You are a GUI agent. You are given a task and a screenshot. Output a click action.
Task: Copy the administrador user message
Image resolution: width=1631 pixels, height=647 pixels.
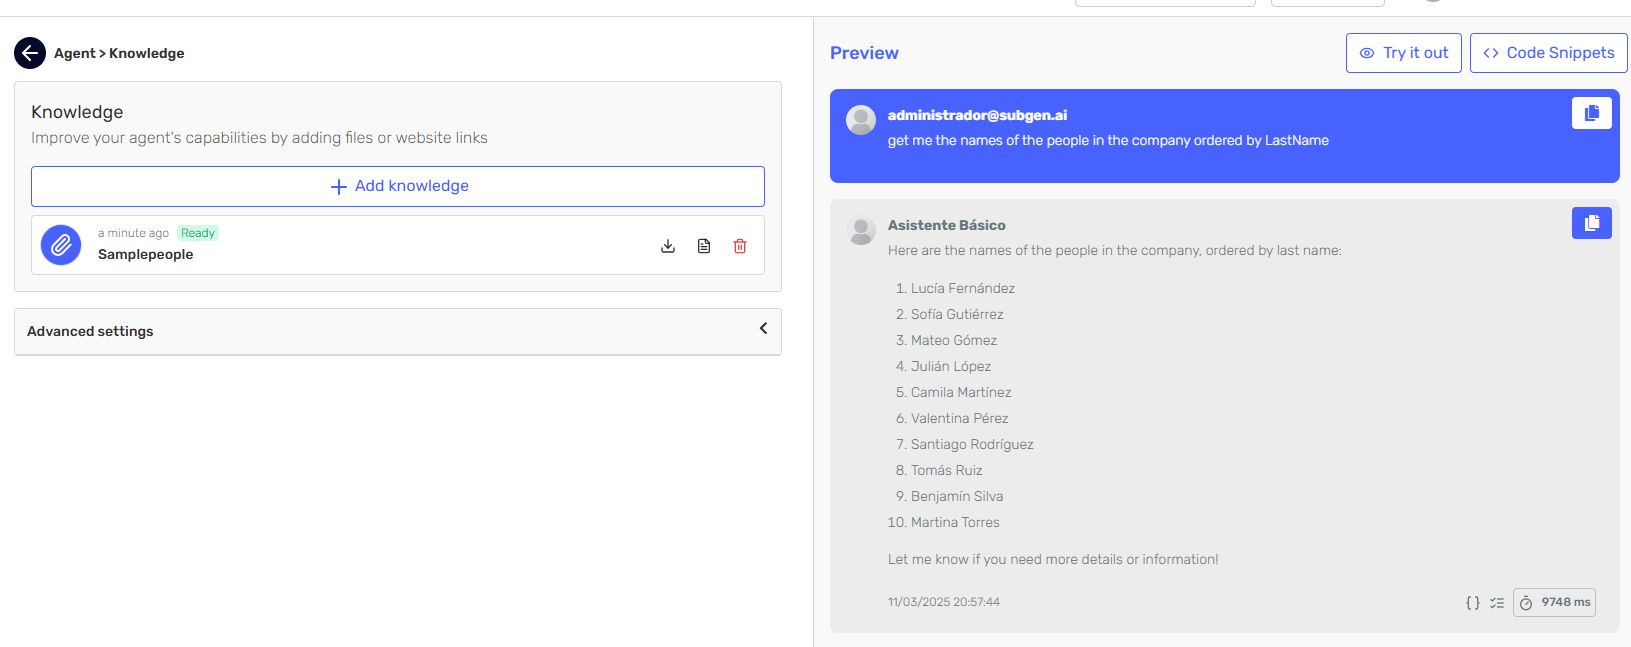click(1591, 113)
